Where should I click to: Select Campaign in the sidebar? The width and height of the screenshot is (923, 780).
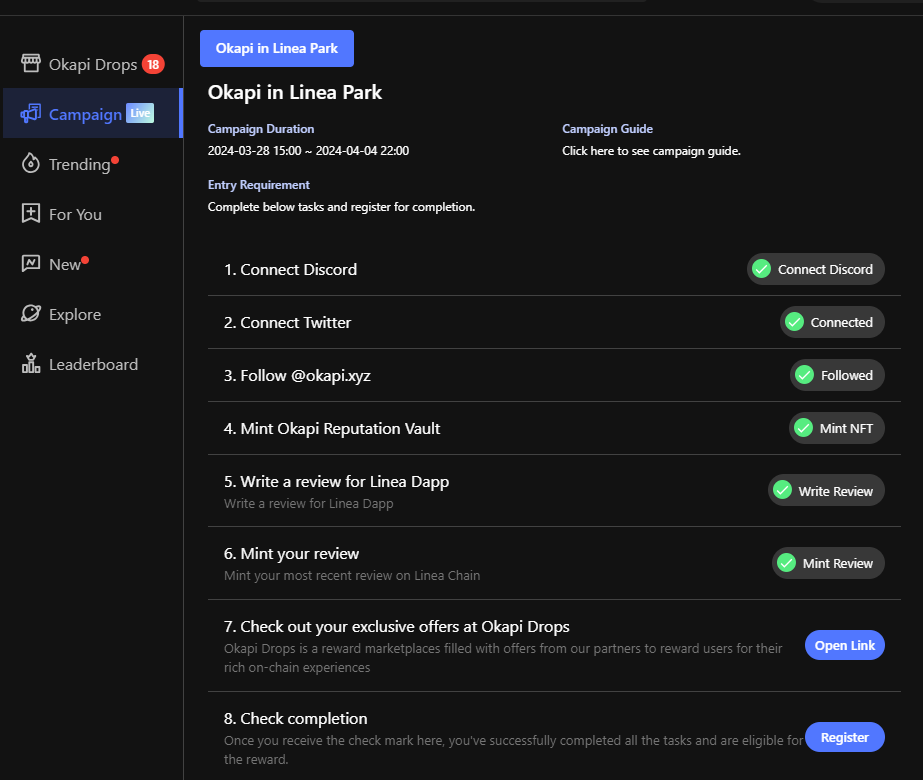[x=93, y=113]
